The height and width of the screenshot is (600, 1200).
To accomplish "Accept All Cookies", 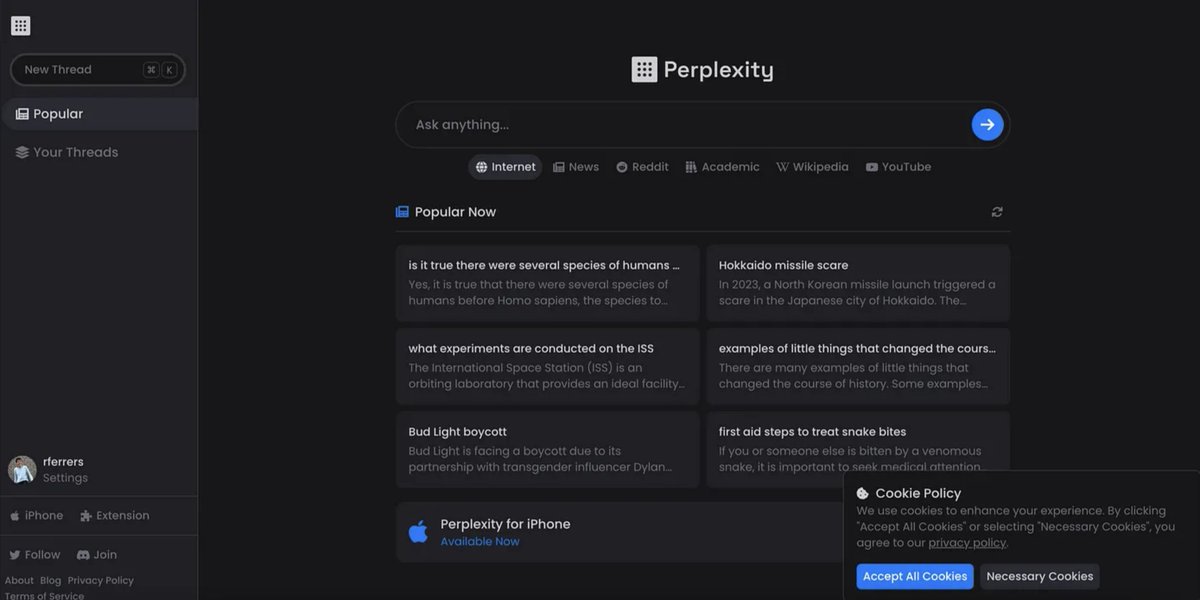I will pos(915,576).
